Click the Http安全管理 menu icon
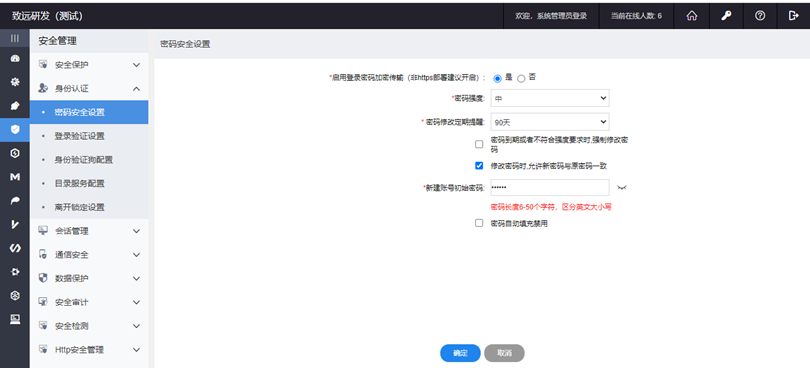 click(43, 349)
